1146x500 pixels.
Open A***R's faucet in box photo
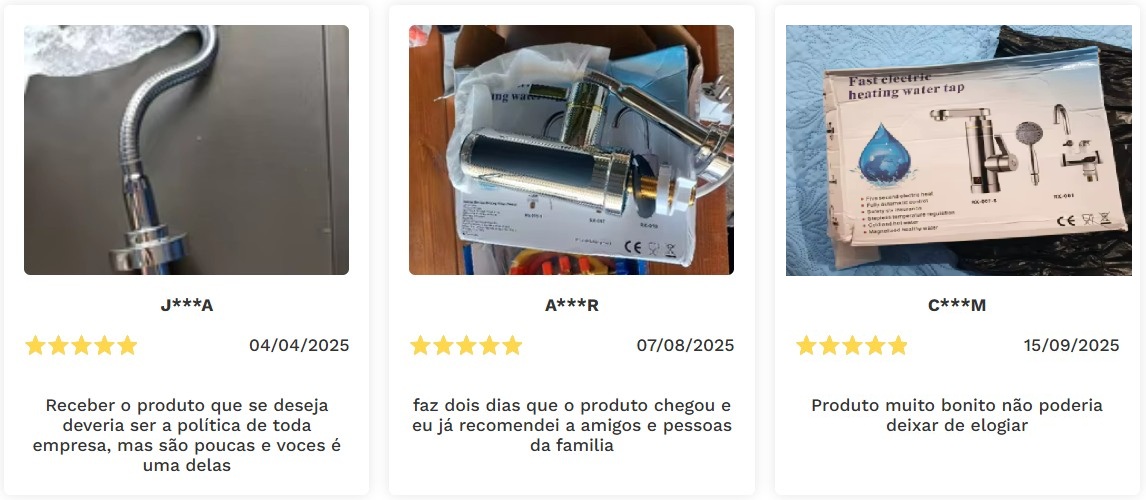571,150
